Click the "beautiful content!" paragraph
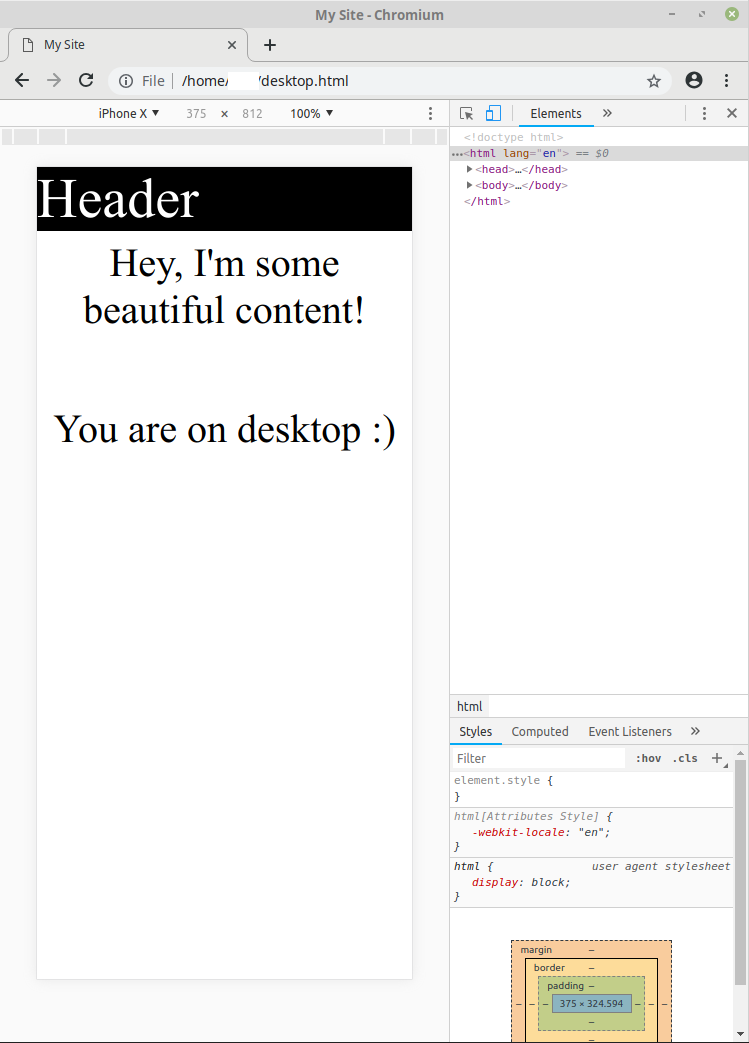The width and height of the screenshot is (749, 1043). (x=224, y=287)
